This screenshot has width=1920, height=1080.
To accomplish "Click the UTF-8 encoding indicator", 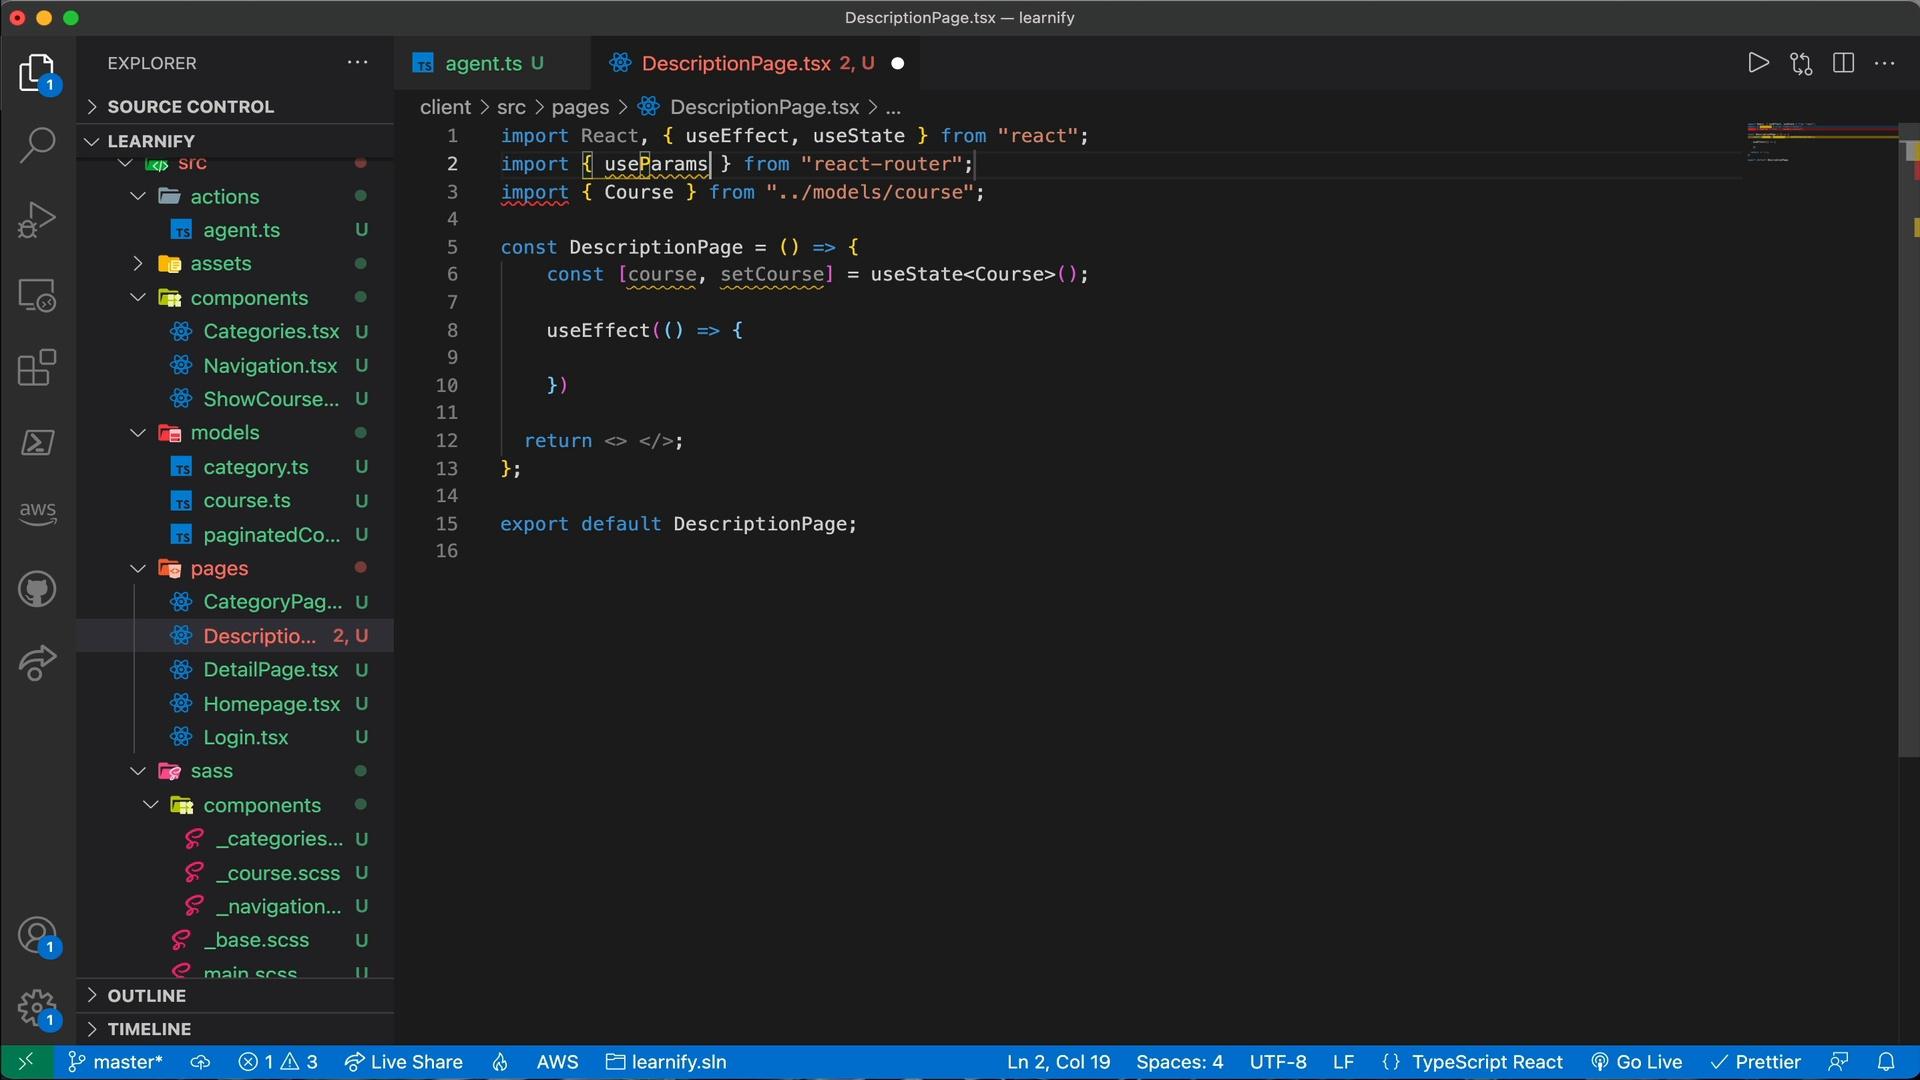I will pos(1278,1062).
